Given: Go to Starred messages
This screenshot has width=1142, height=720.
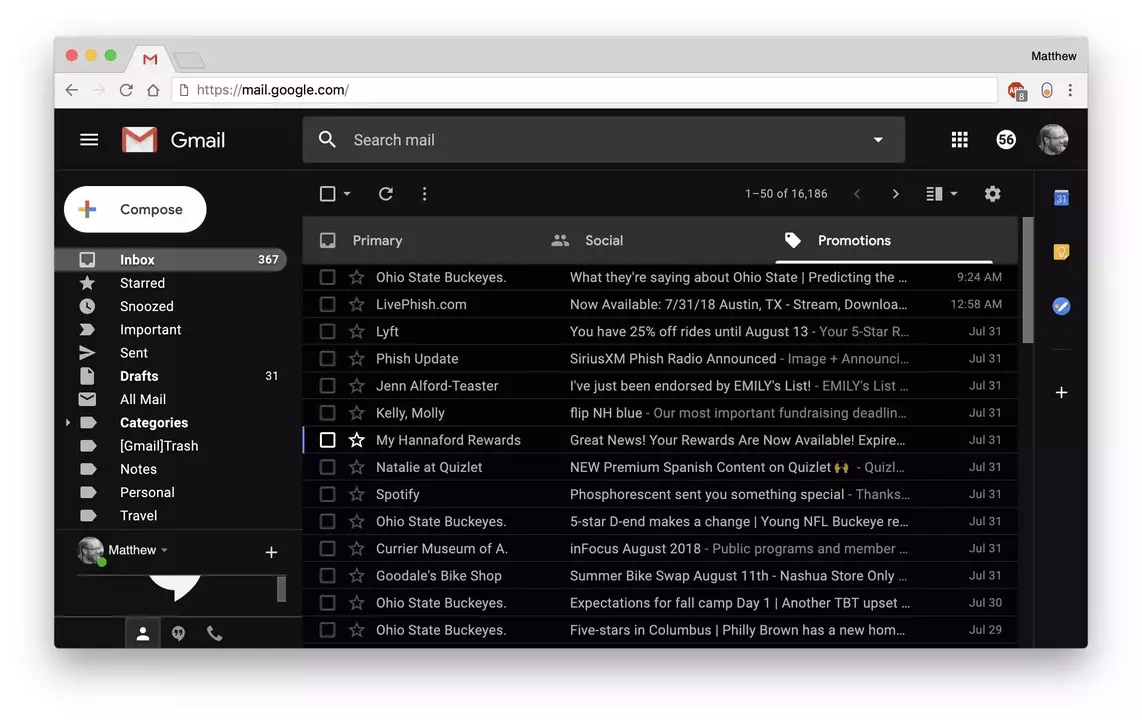Looking at the screenshot, I should click(x=170, y=283).
